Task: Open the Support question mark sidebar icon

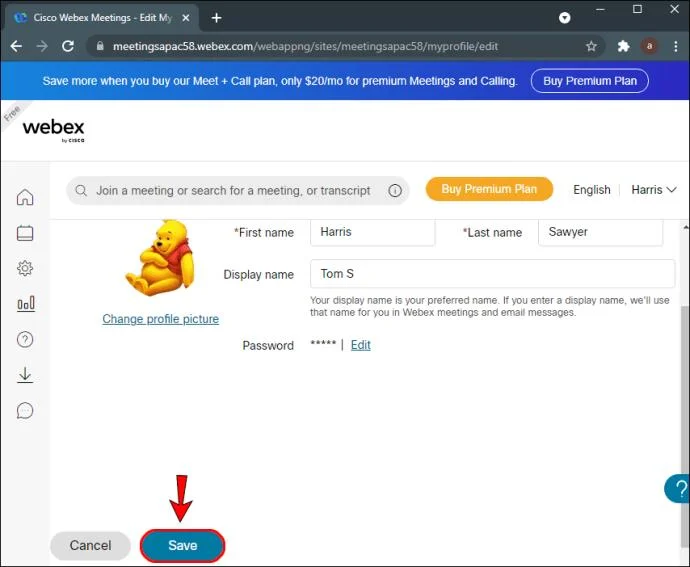Action: pyautogui.click(x=25, y=339)
